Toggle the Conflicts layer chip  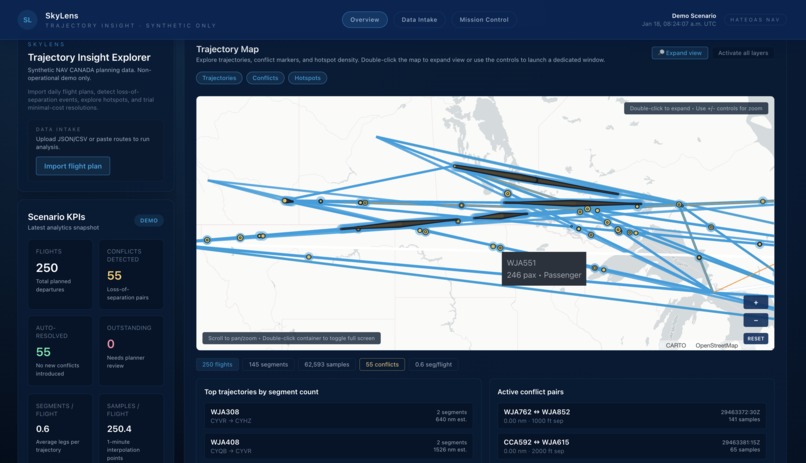tap(265, 78)
